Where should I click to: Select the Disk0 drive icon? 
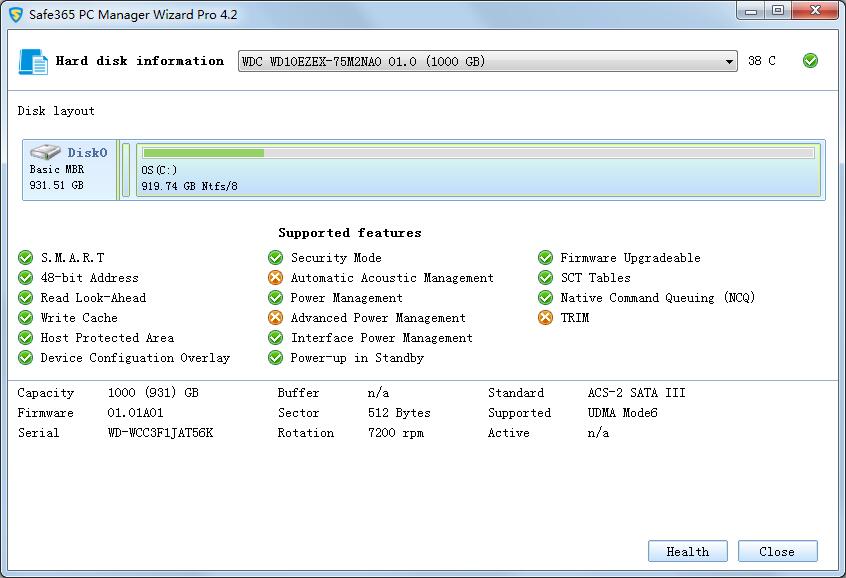pos(45,153)
